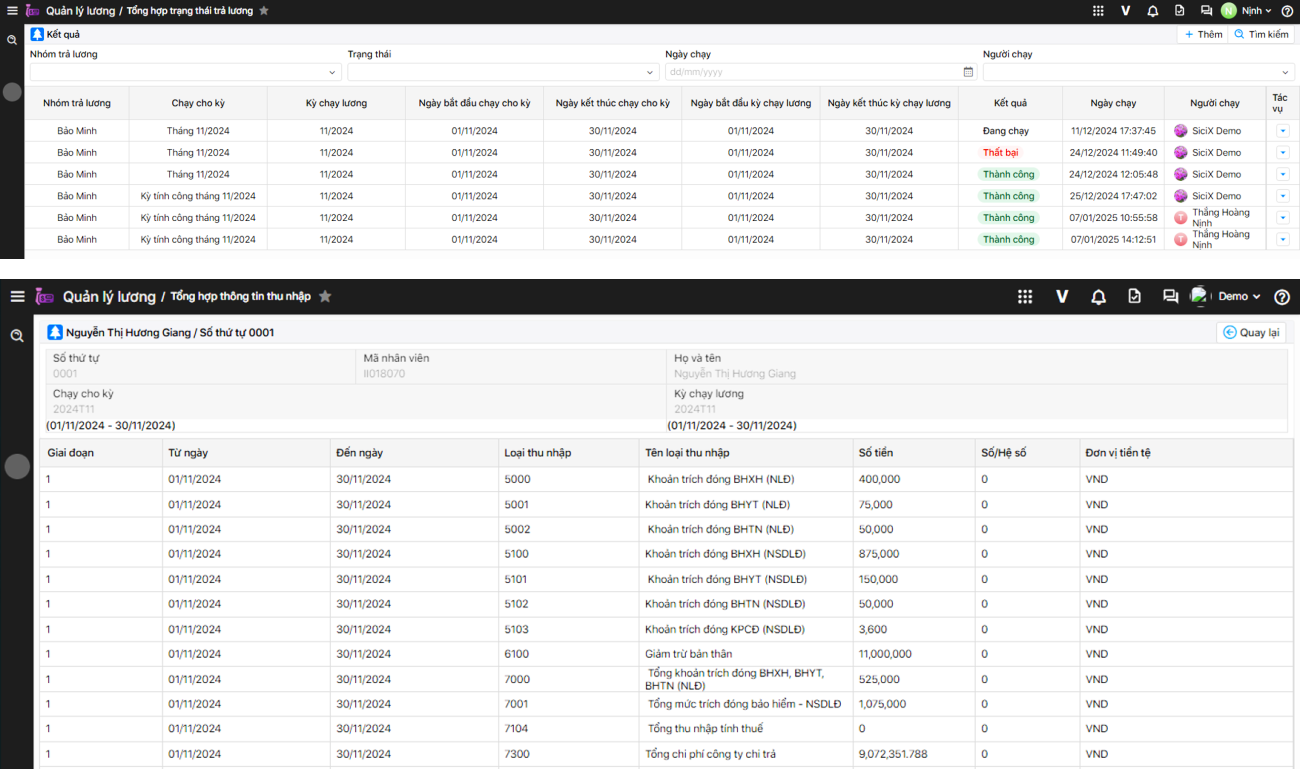Click the document check icon beside the Ninh avatar
Viewport: 1300px width, 769px height.
coord(1179,11)
